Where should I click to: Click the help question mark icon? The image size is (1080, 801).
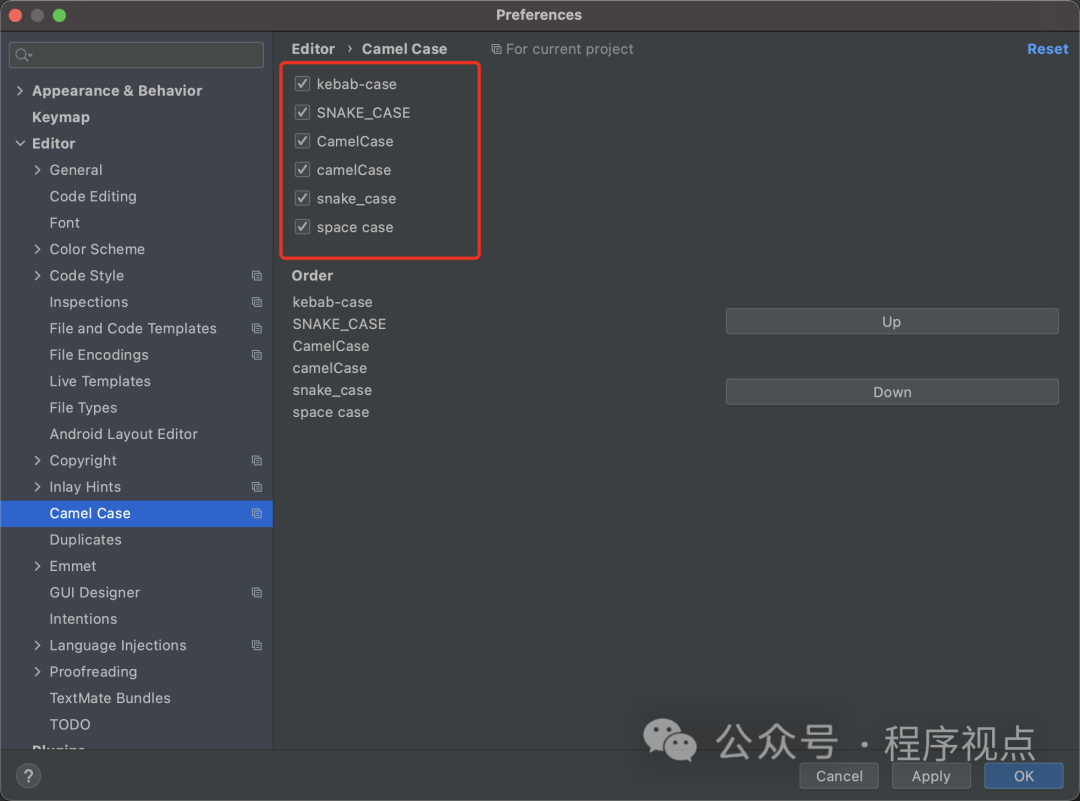[28, 776]
